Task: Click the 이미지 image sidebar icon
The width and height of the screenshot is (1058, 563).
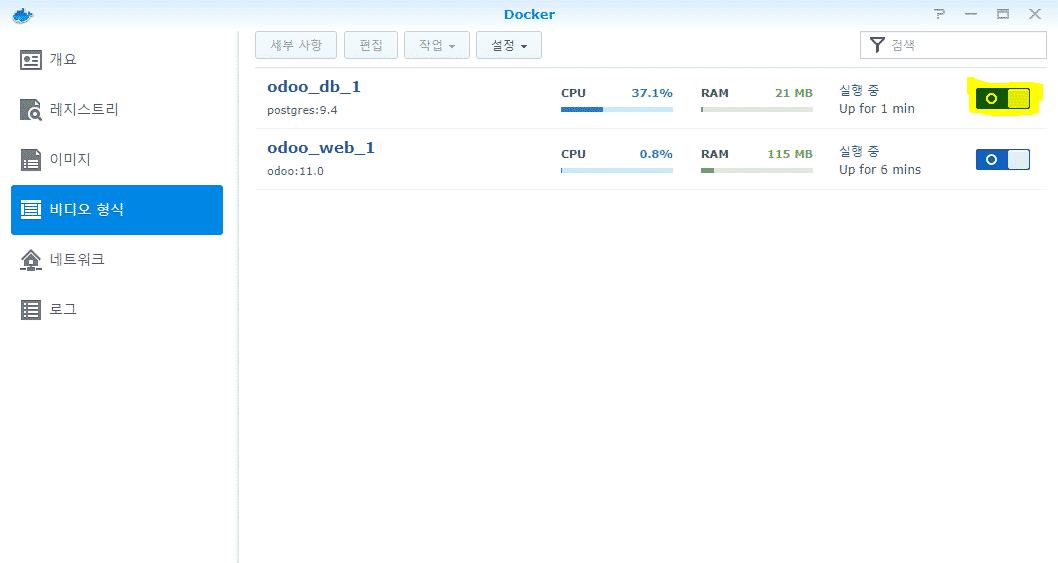Action: coord(32,160)
